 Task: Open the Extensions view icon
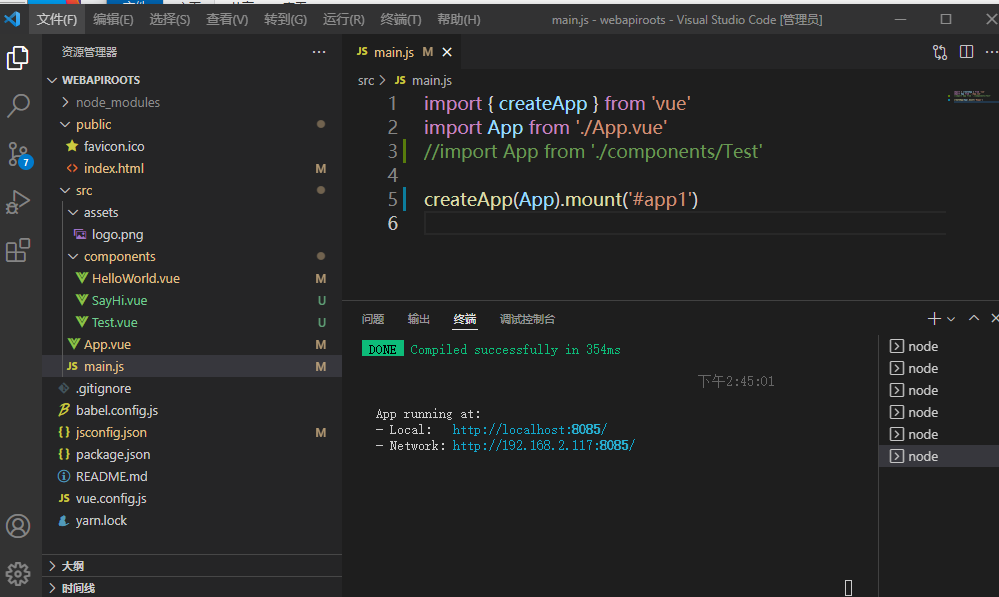pyautogui.click(x=18, y=250)
